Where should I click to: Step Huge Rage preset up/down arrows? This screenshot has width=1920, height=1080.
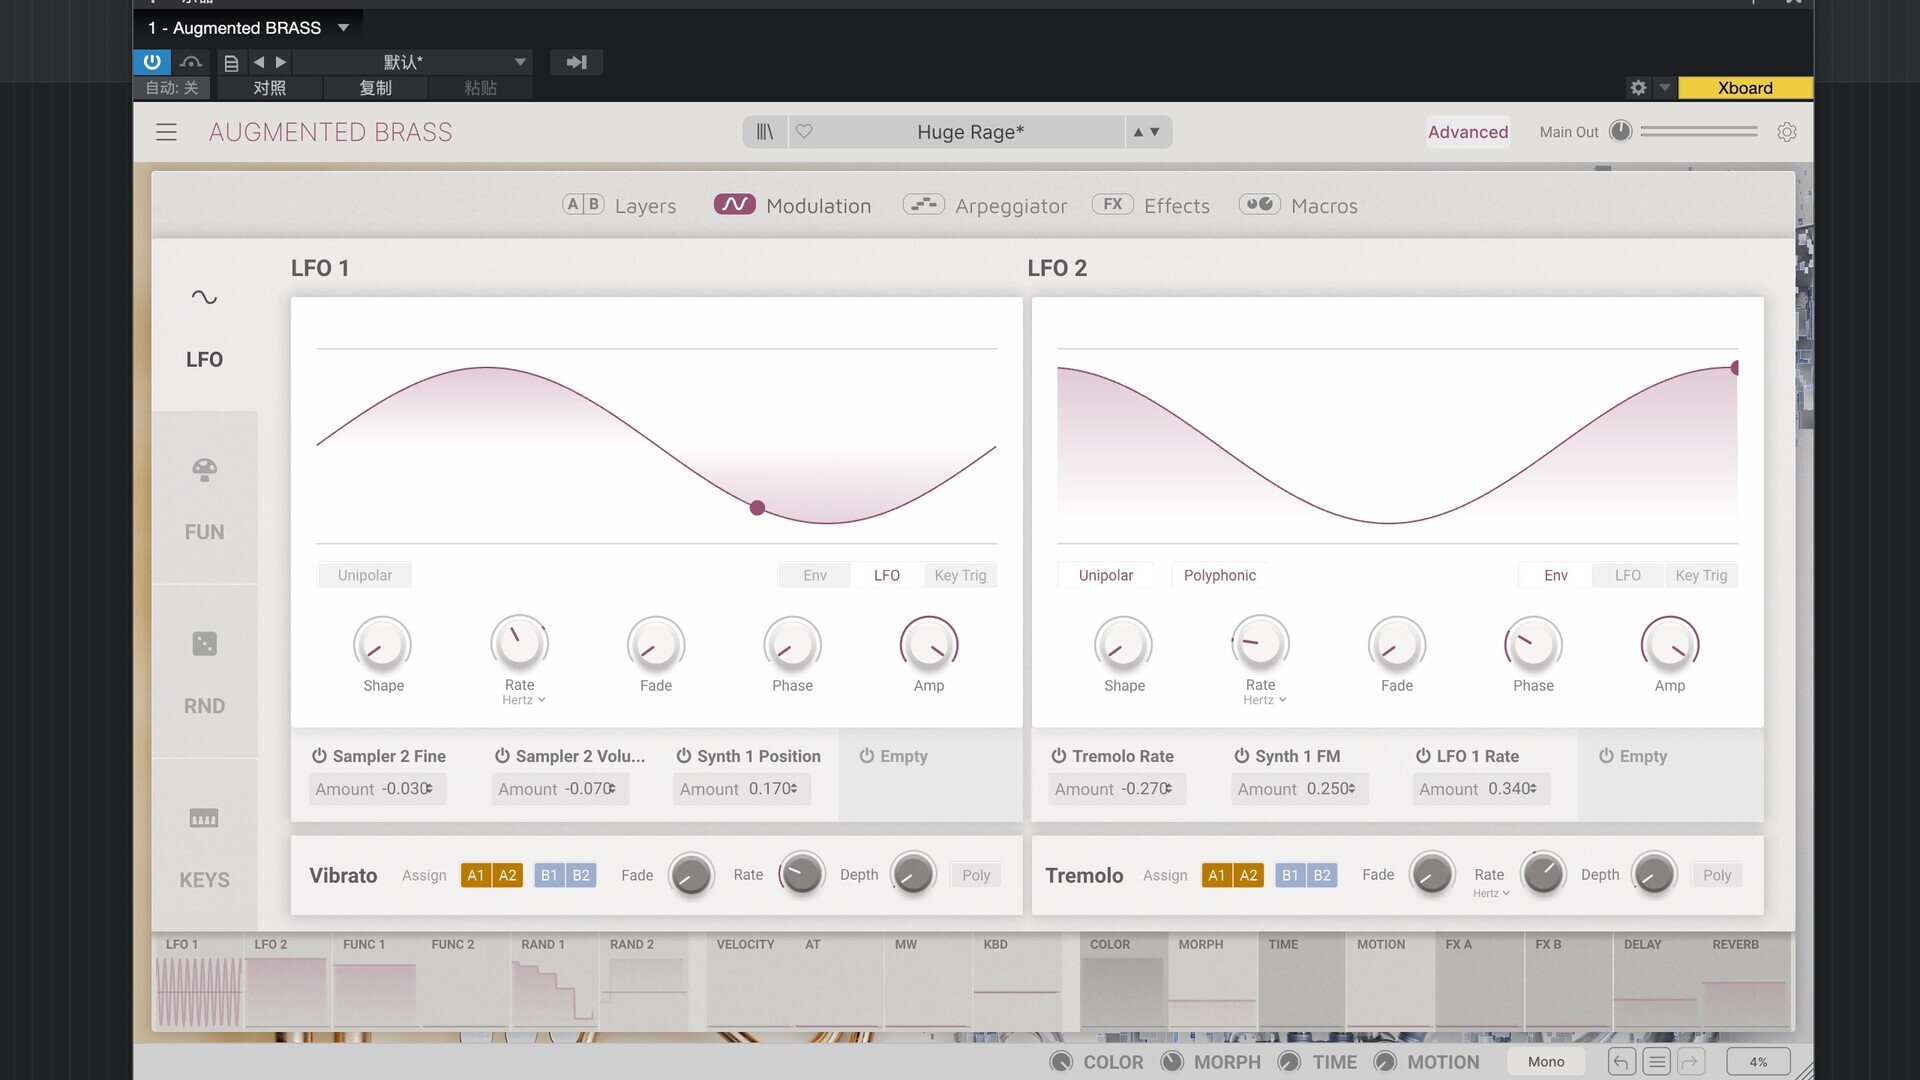[1146, 132]
